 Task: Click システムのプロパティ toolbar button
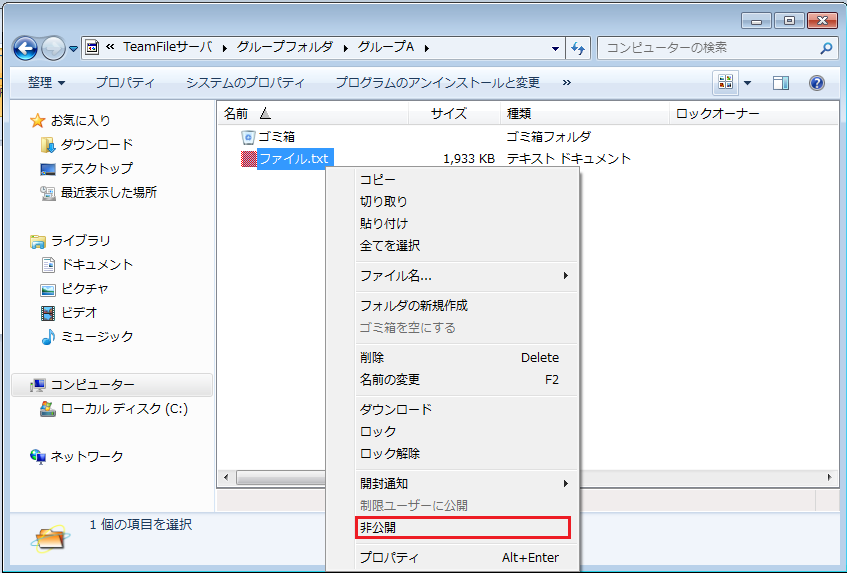245,83
